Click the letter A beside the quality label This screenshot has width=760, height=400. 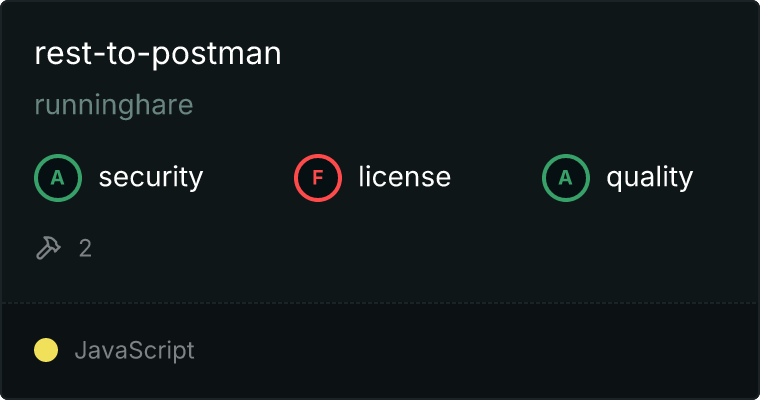[x=566, y=178]
